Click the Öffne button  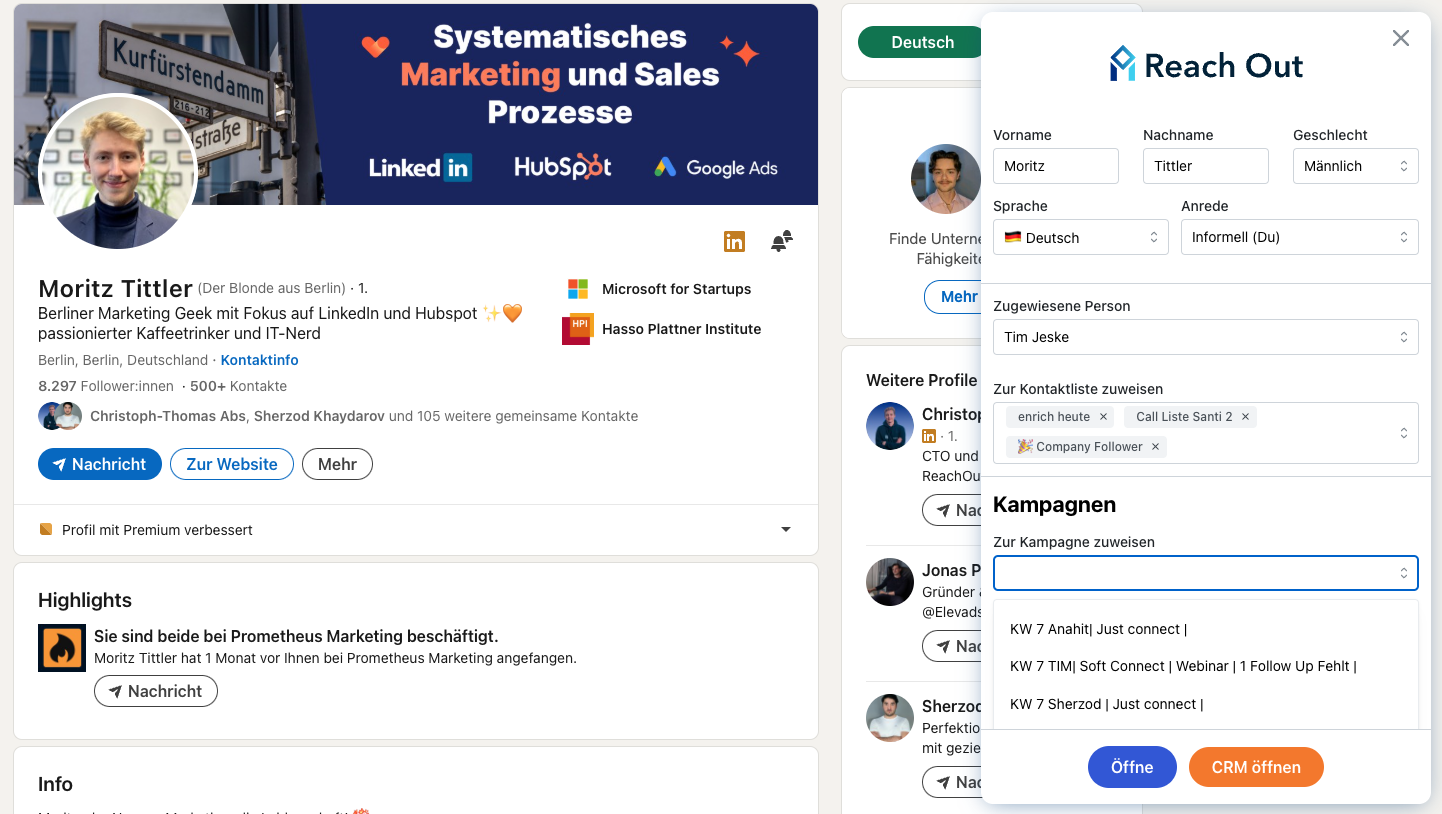1132,767
